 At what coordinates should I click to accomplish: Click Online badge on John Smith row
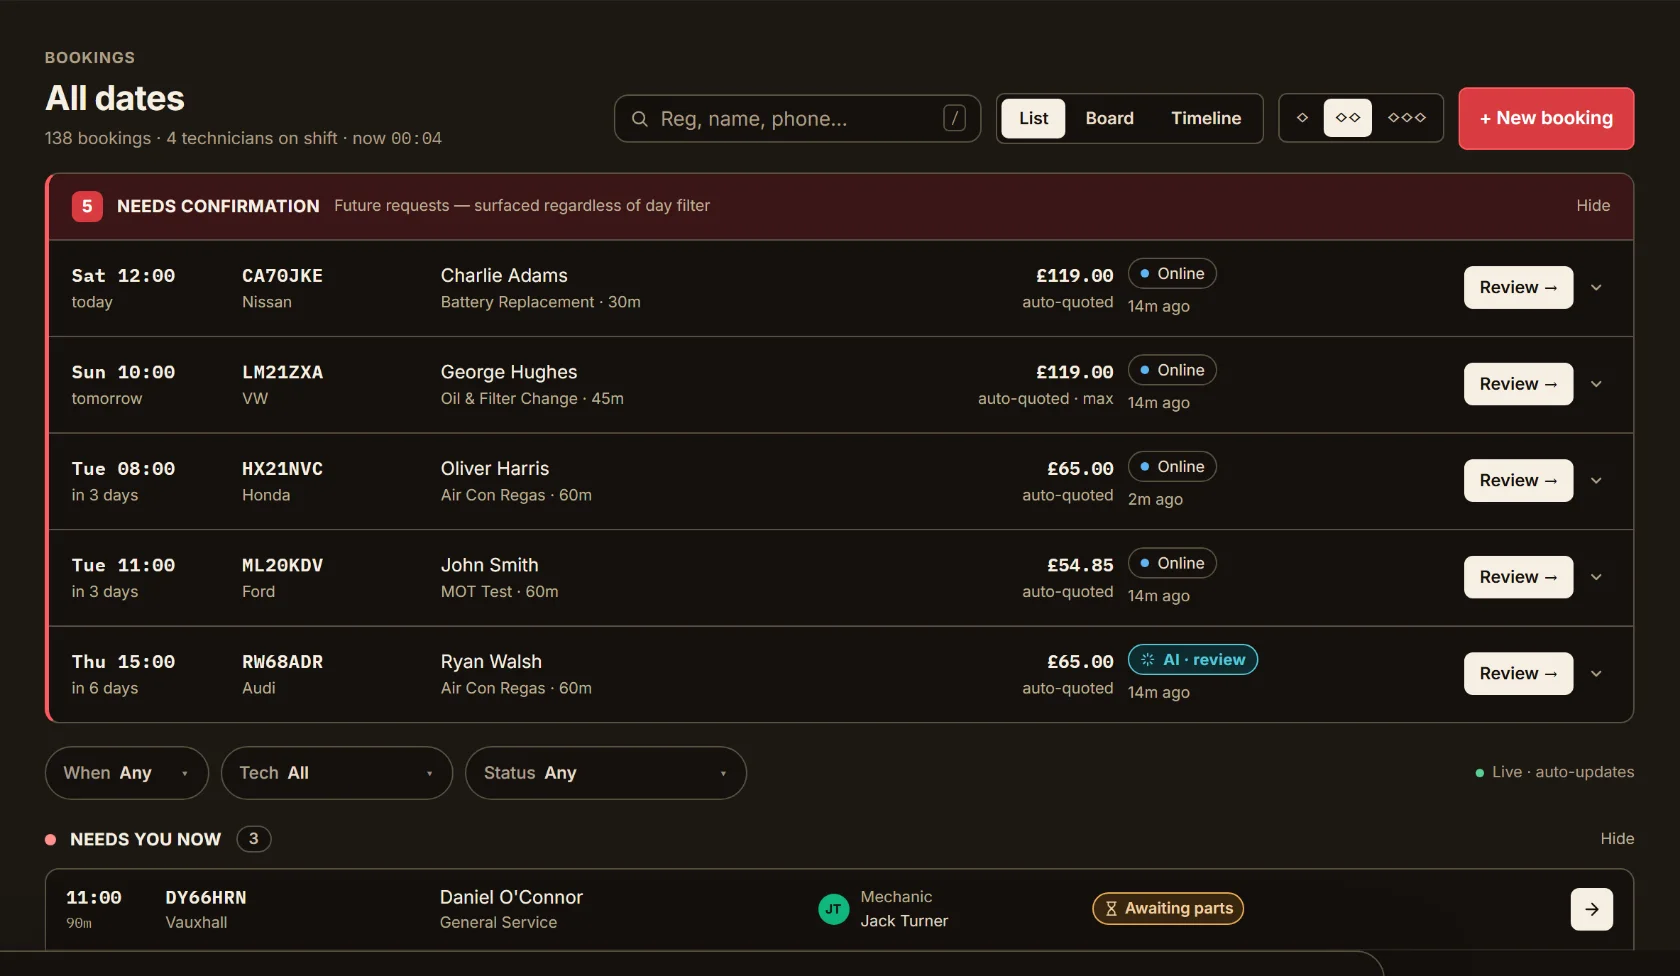[1172, 563]
